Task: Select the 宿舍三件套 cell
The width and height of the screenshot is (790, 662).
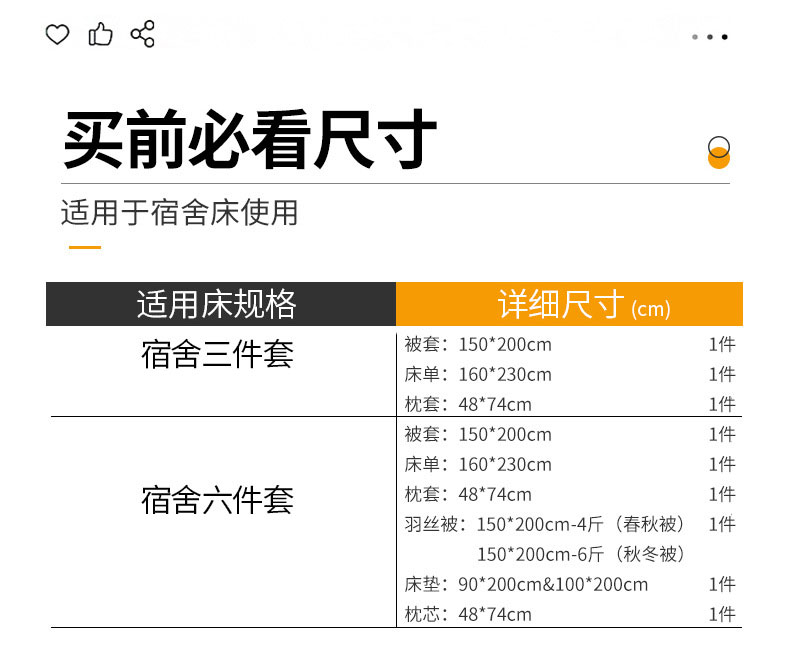Action: (217, 355)
